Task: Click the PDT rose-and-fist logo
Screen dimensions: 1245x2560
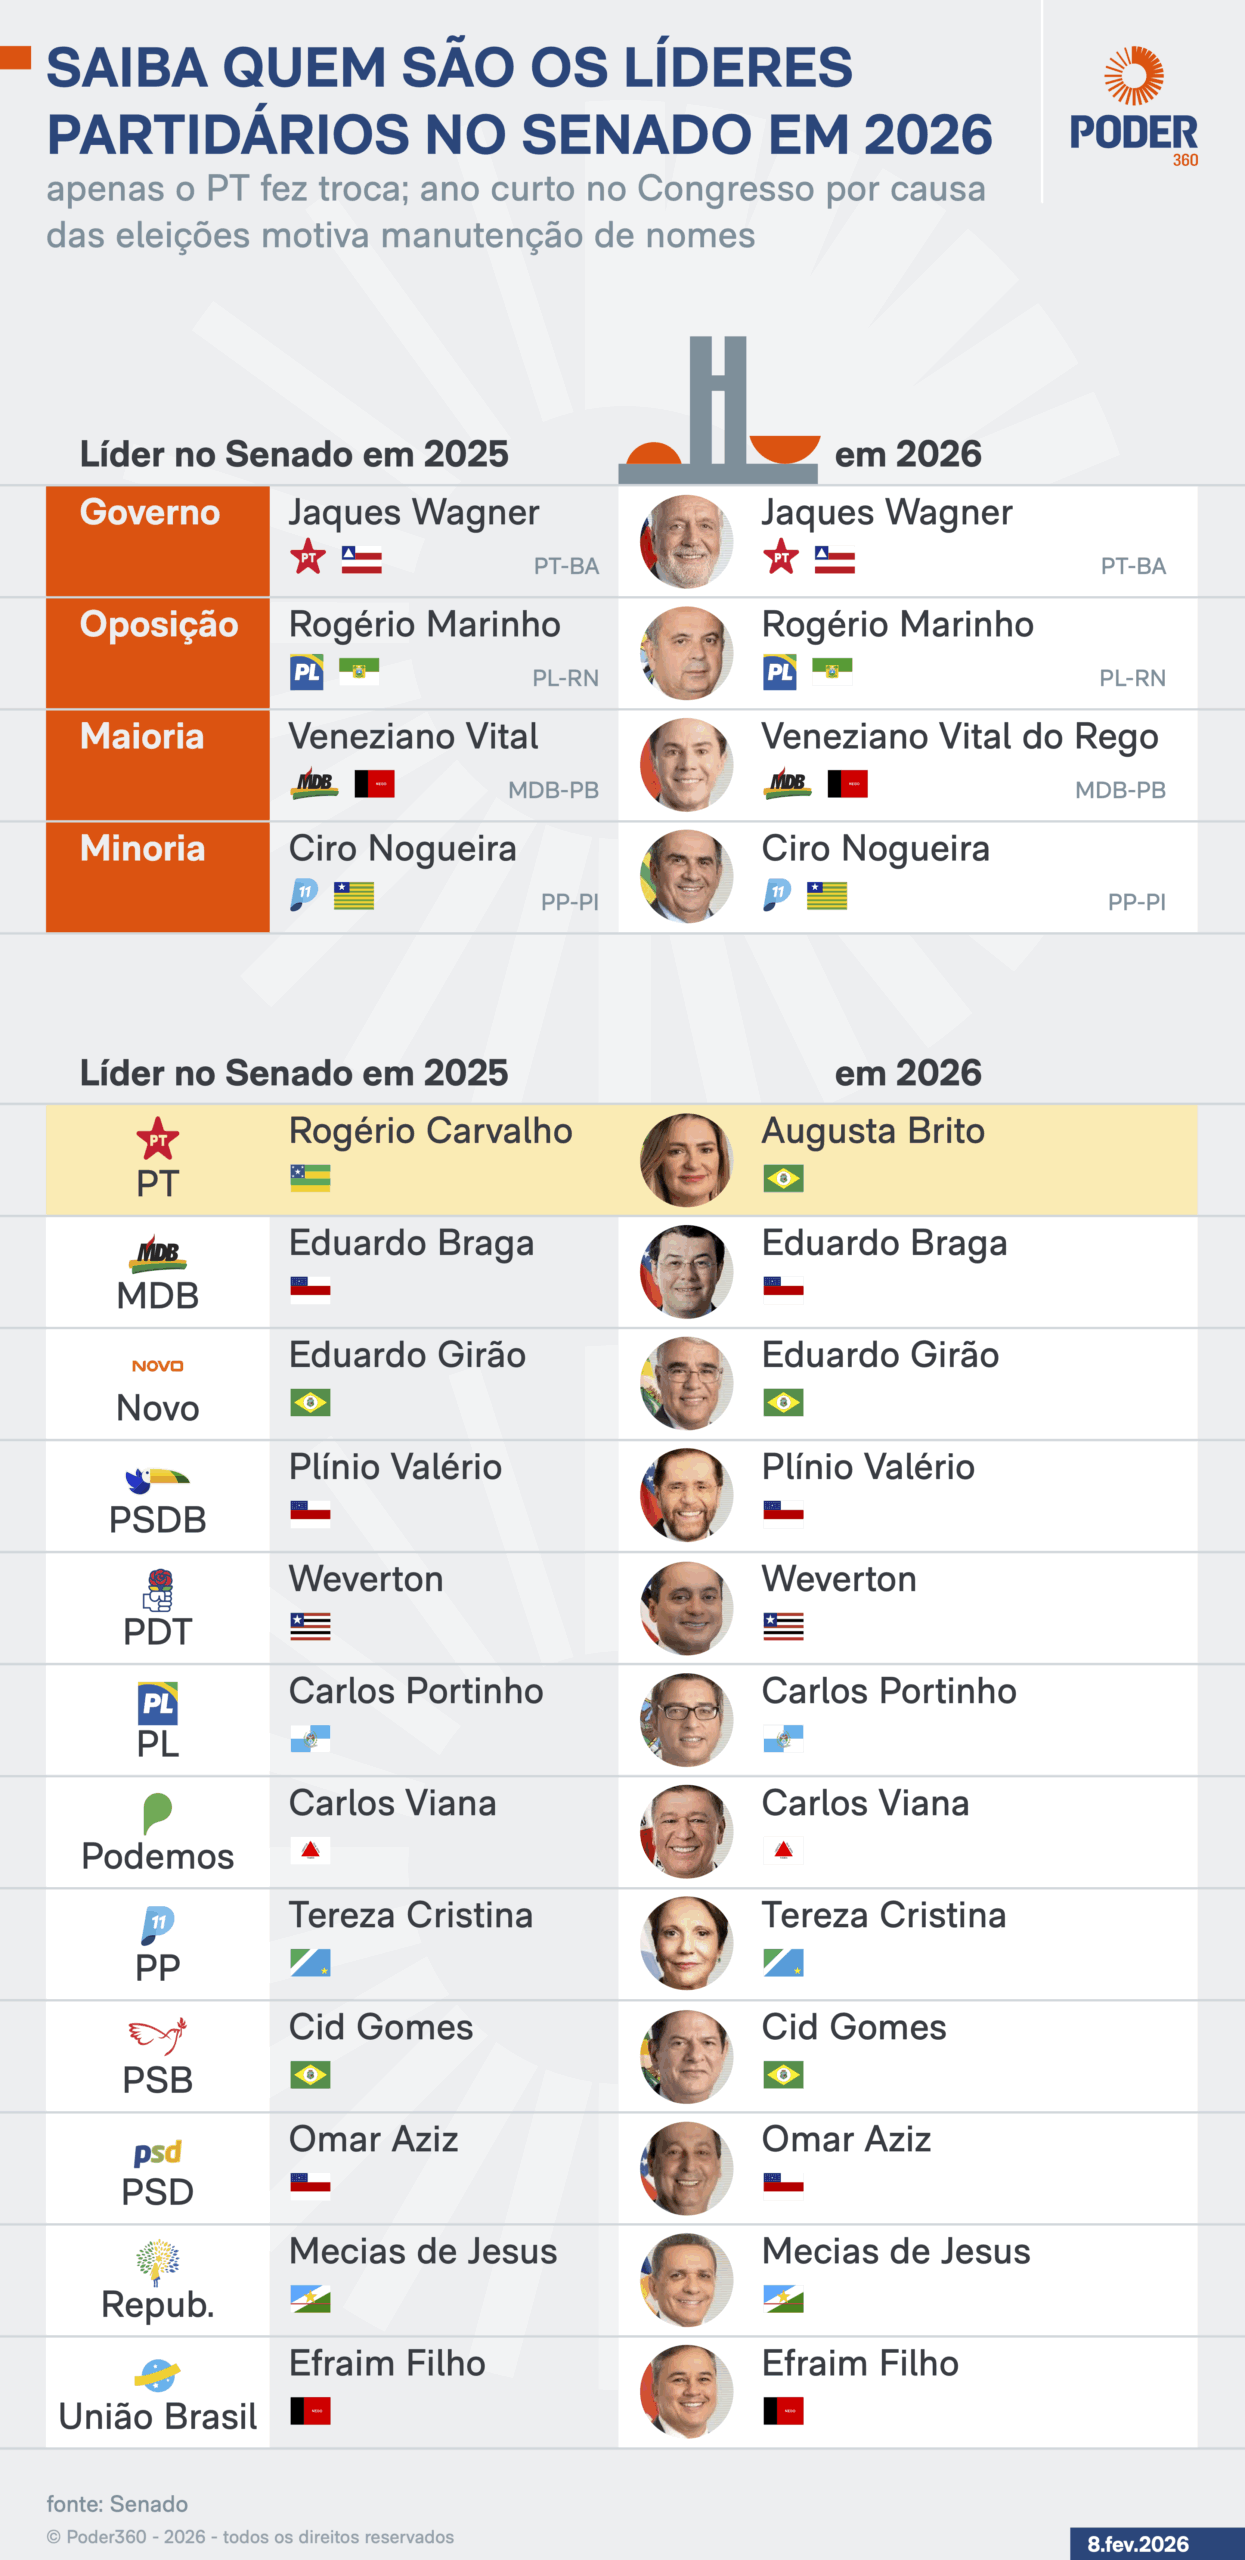Action: pyautogui.click(x=158, y=1590)
